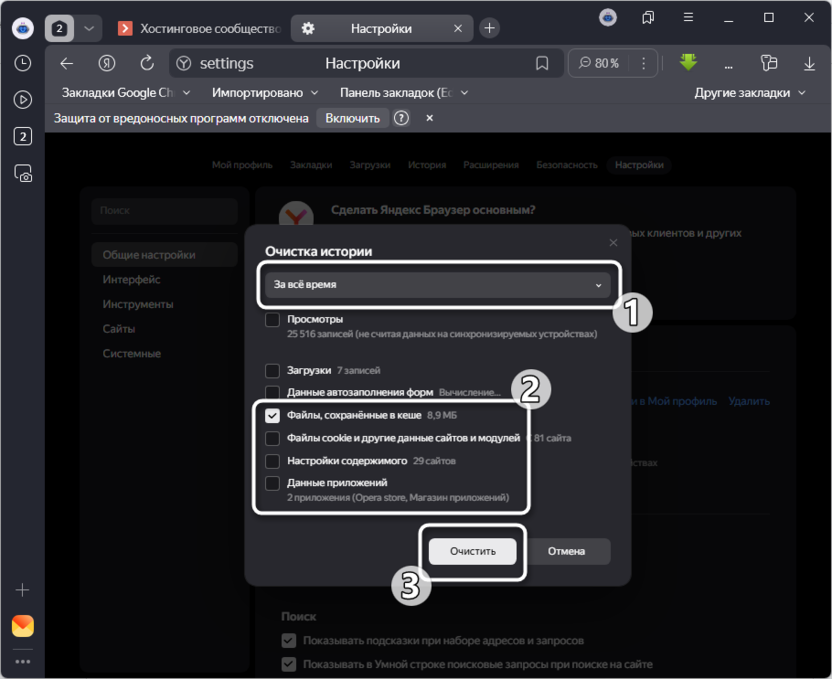Switch to Хостинговое сообщество tab
The image size is (832, 679).
[200, 29]
